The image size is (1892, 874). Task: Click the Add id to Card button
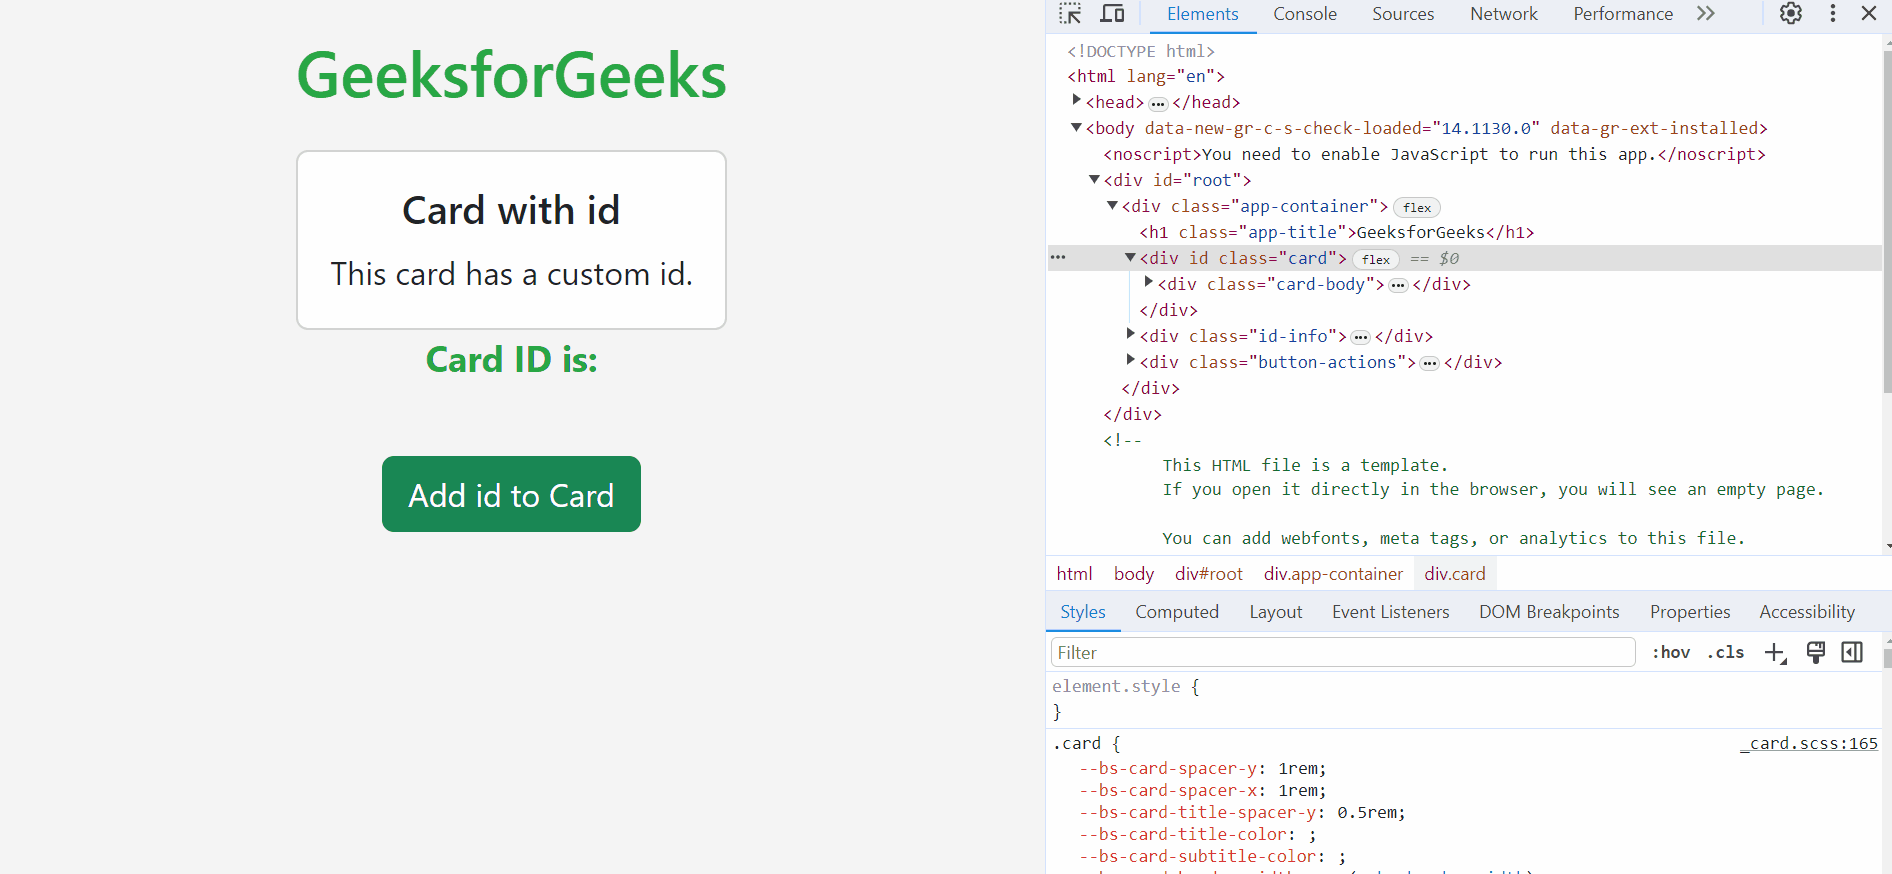[x=511, y=494]
